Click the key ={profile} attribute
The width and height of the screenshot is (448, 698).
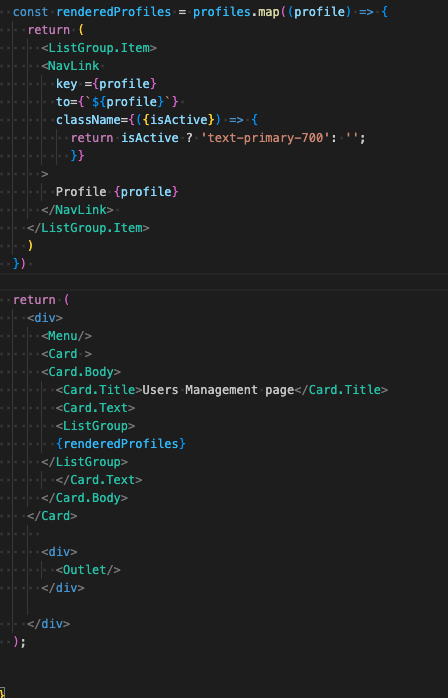point(106,84)
